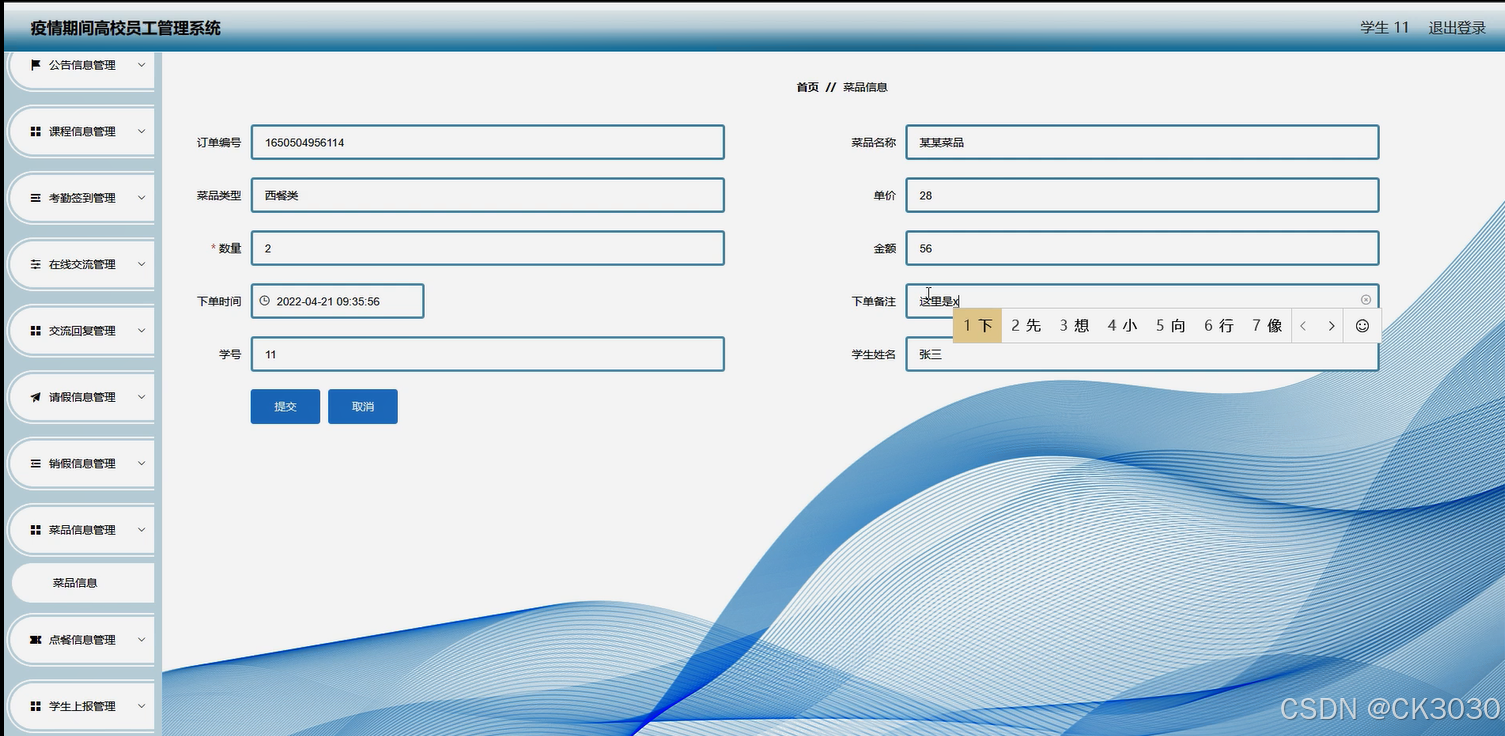The width and height of the screenshot is (1505, 736).
Task: Click the 菜品信息 breadcrumb entry
Action: (865, 87)
